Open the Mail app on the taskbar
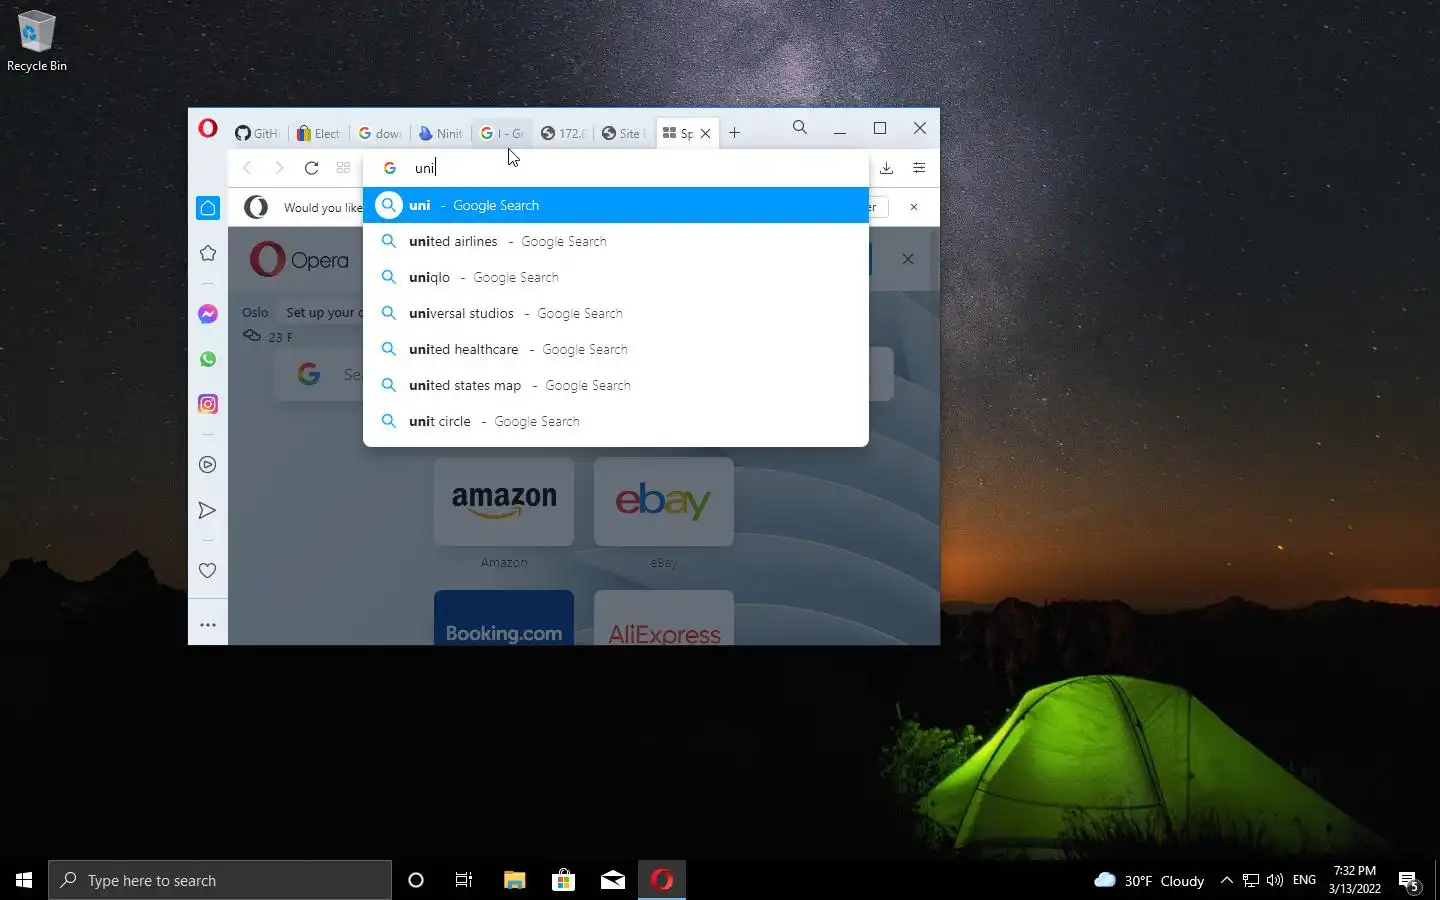Viewport: 1440px width, 900px height. (x=613, y=880)
